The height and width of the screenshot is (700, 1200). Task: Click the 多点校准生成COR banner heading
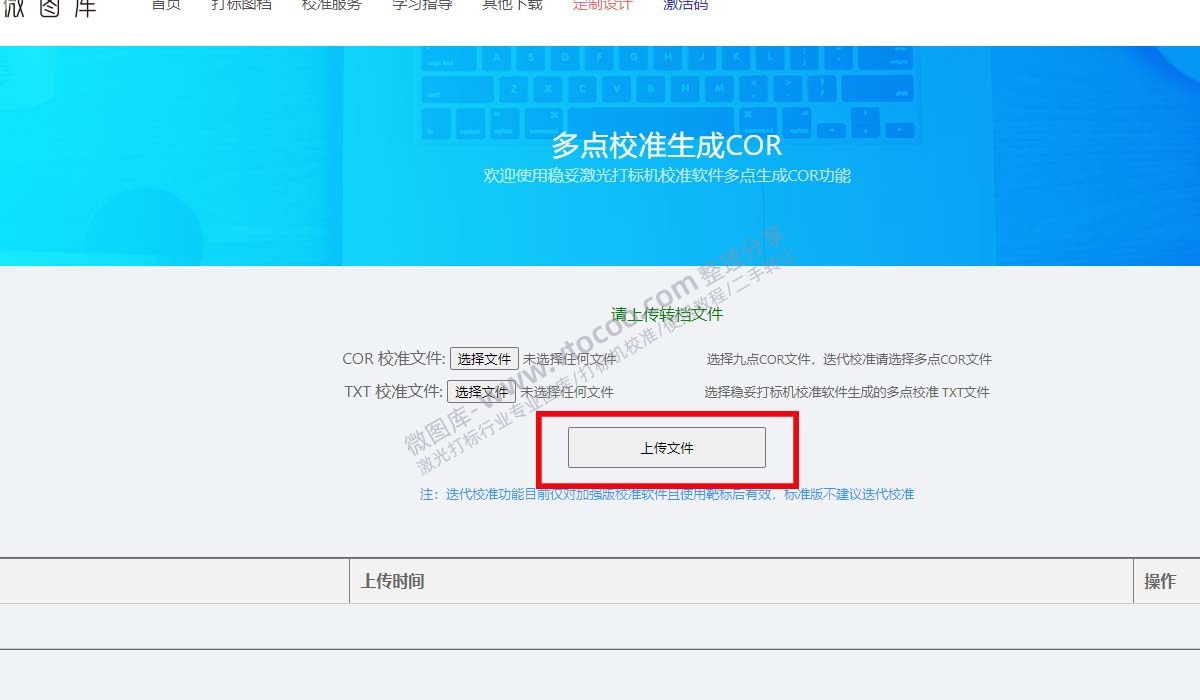pyautogui.click(x=668, y=145)
